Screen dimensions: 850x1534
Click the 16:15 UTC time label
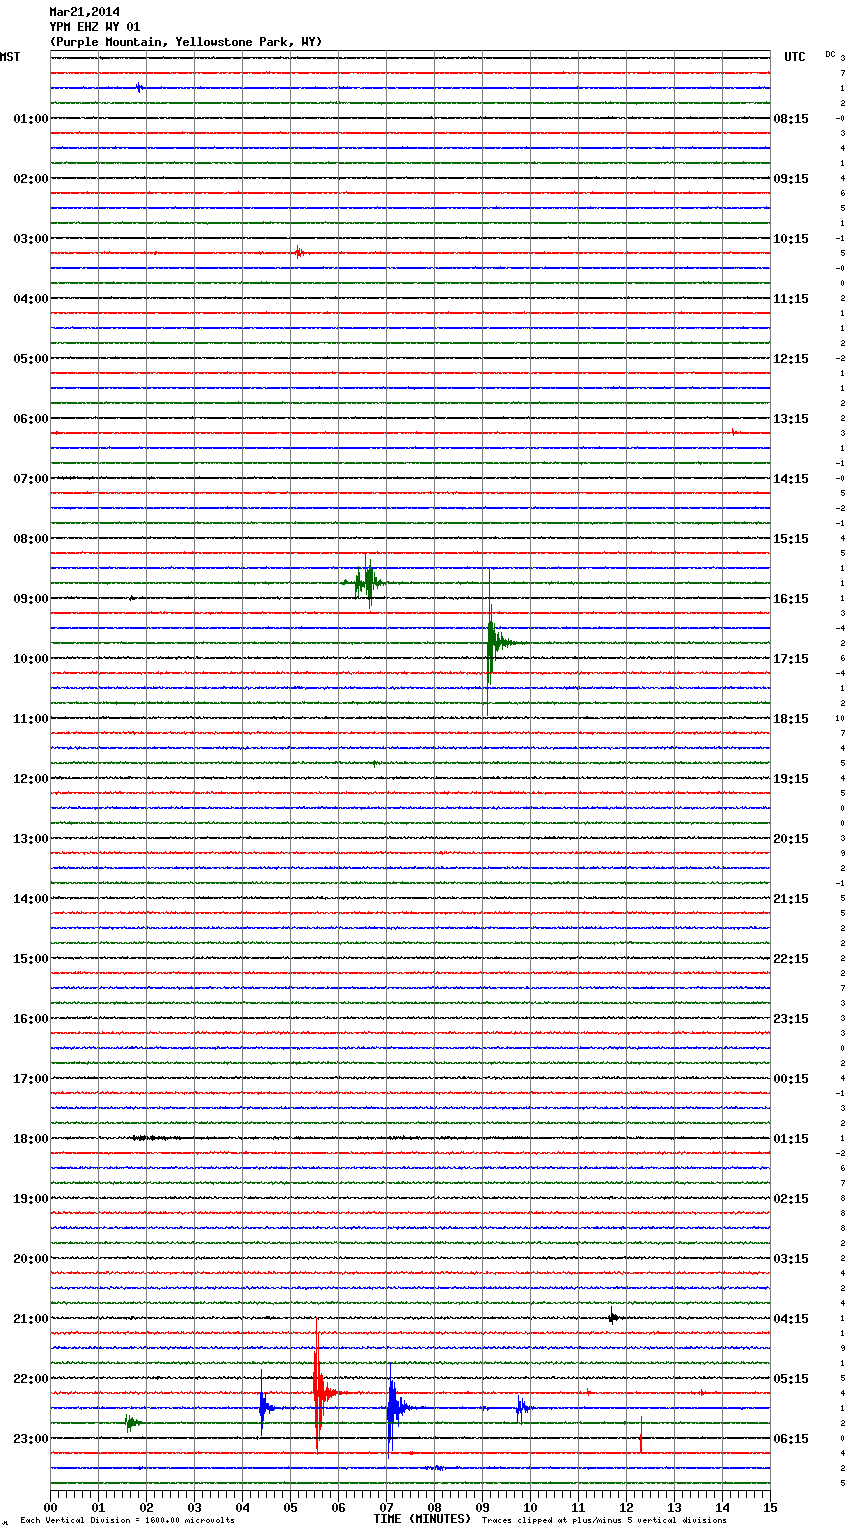point(791,599)
